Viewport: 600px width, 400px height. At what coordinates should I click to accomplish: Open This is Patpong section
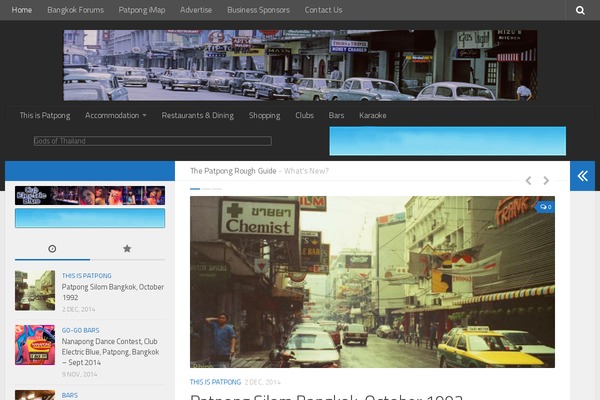(45, 115)
